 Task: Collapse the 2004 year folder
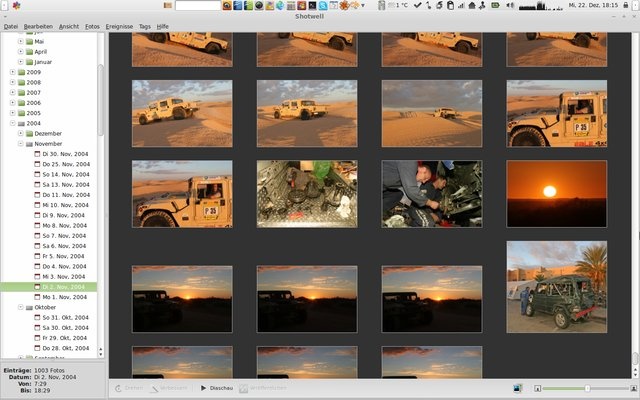[x=12, y=123]
